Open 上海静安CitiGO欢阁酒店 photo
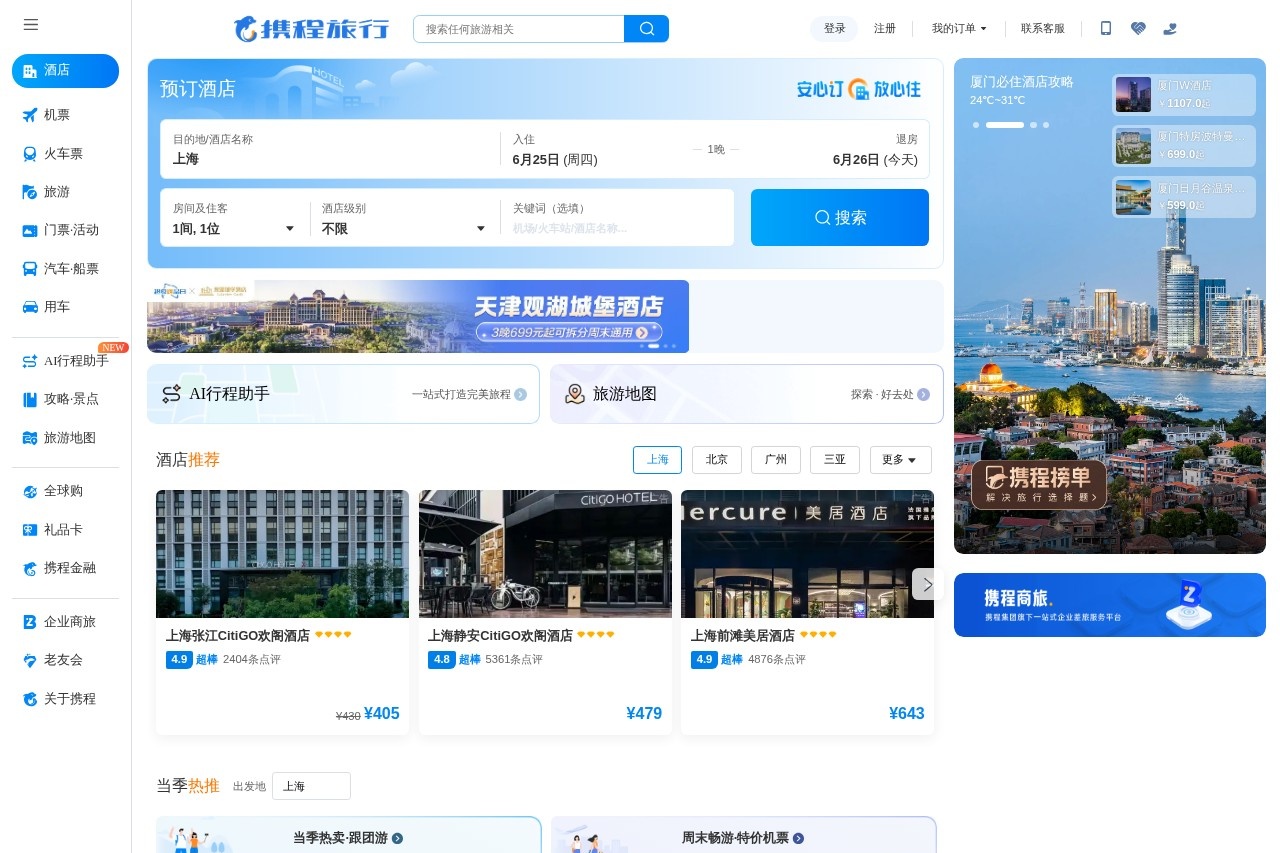Image resolution: width=1280 pixels, height=853 pixels. (x=545, y=554)
